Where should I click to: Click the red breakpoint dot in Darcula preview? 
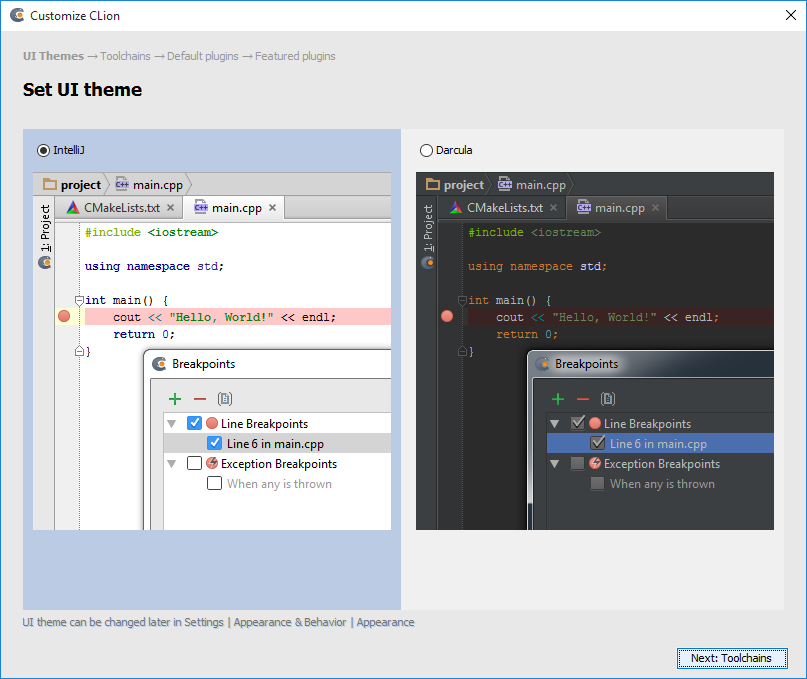(447, 316)
